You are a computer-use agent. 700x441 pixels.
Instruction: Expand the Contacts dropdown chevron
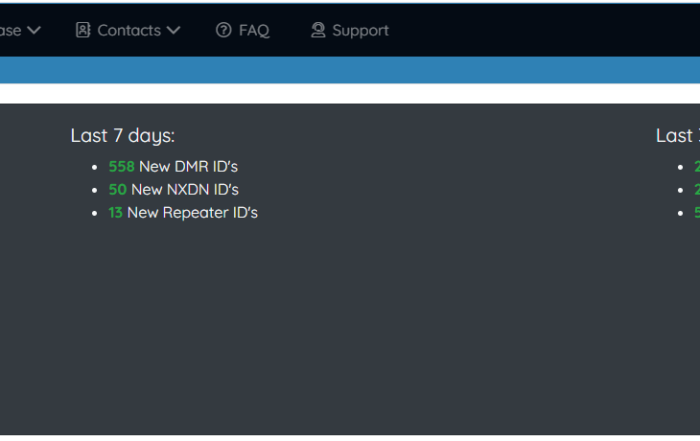pos(174,30)
